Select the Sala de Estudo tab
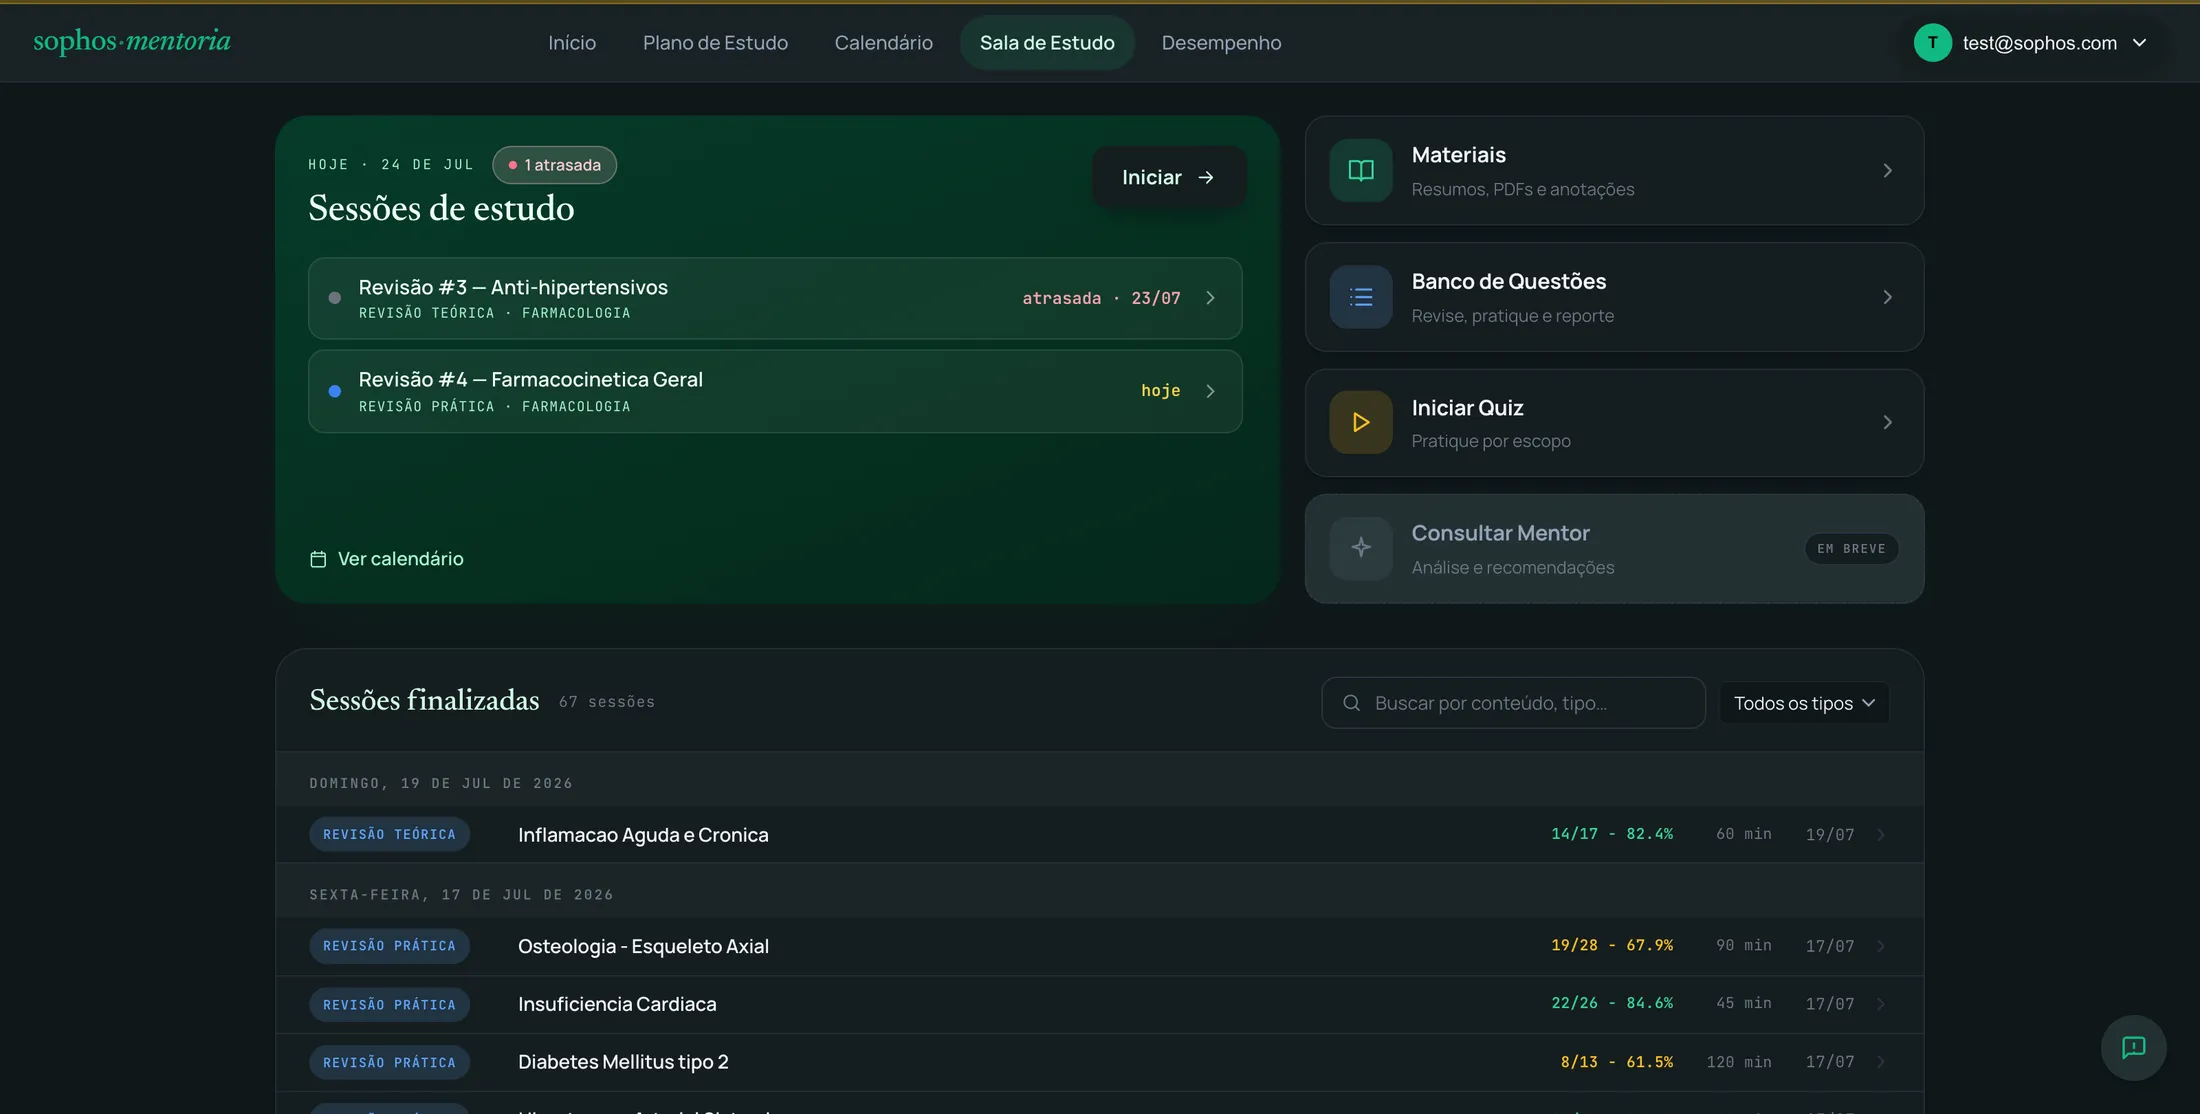This screenshot has height=1114, width=2200. coord(1047,43)
